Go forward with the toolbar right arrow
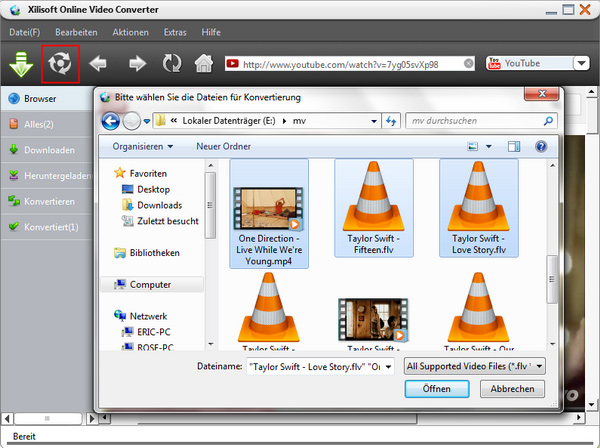This screenshot has width=600, height=448. (x=137, y=64)
